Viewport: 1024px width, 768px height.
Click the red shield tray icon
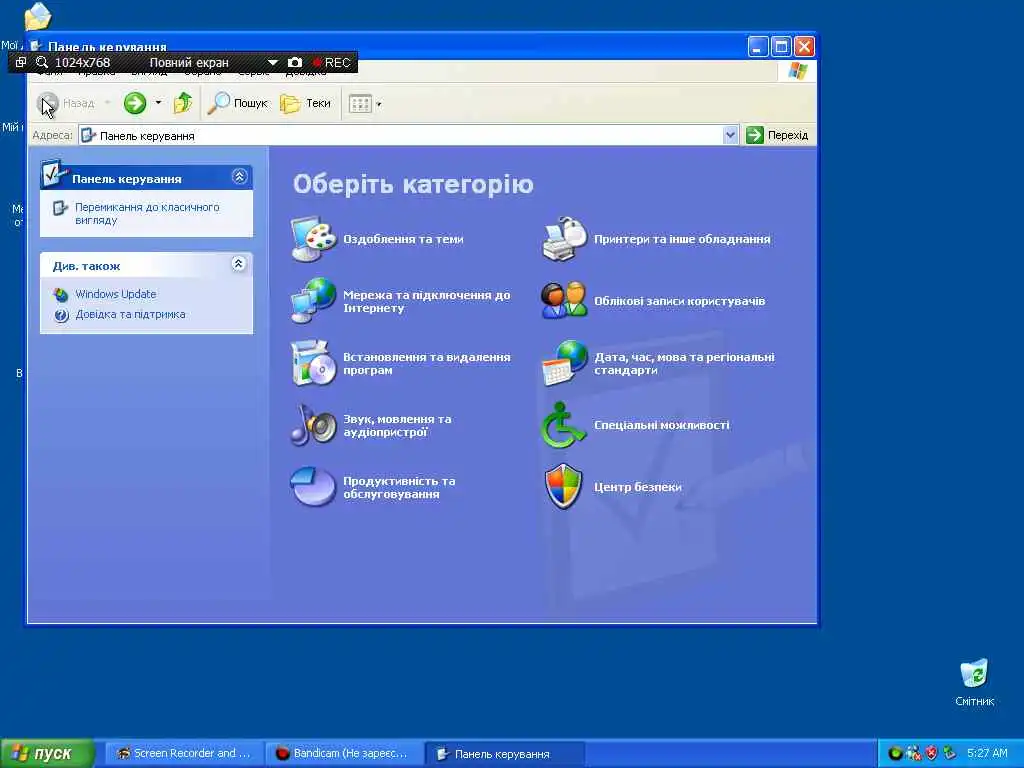[x=931, y=753]
